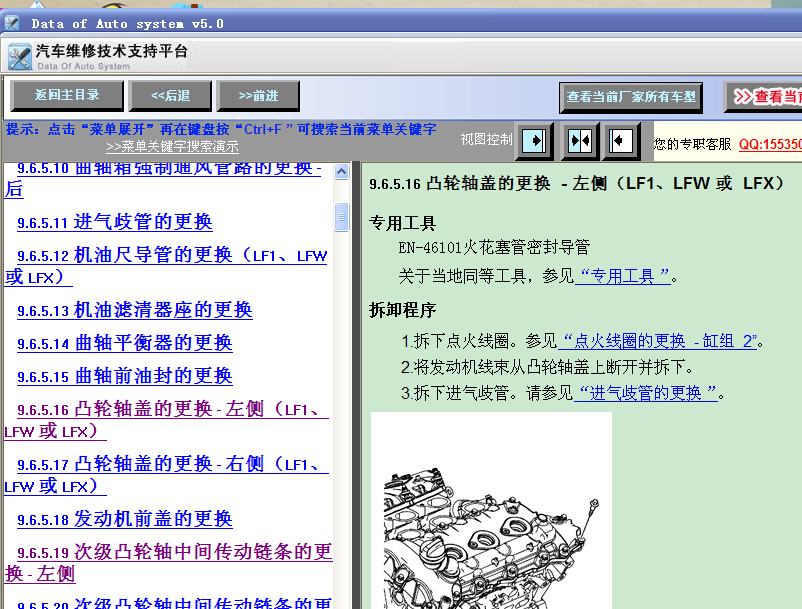The image size is (802, 609).
Task: Click the 返回主目录 button
Action: pyautogui.click(x=67, y=96)
